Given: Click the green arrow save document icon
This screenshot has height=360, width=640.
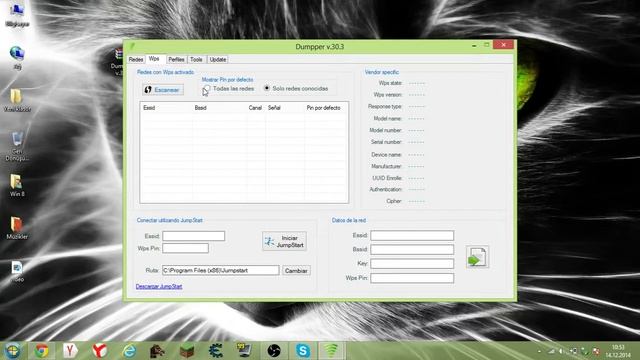Looking at the screenshot, I should [x=477, y=257].
